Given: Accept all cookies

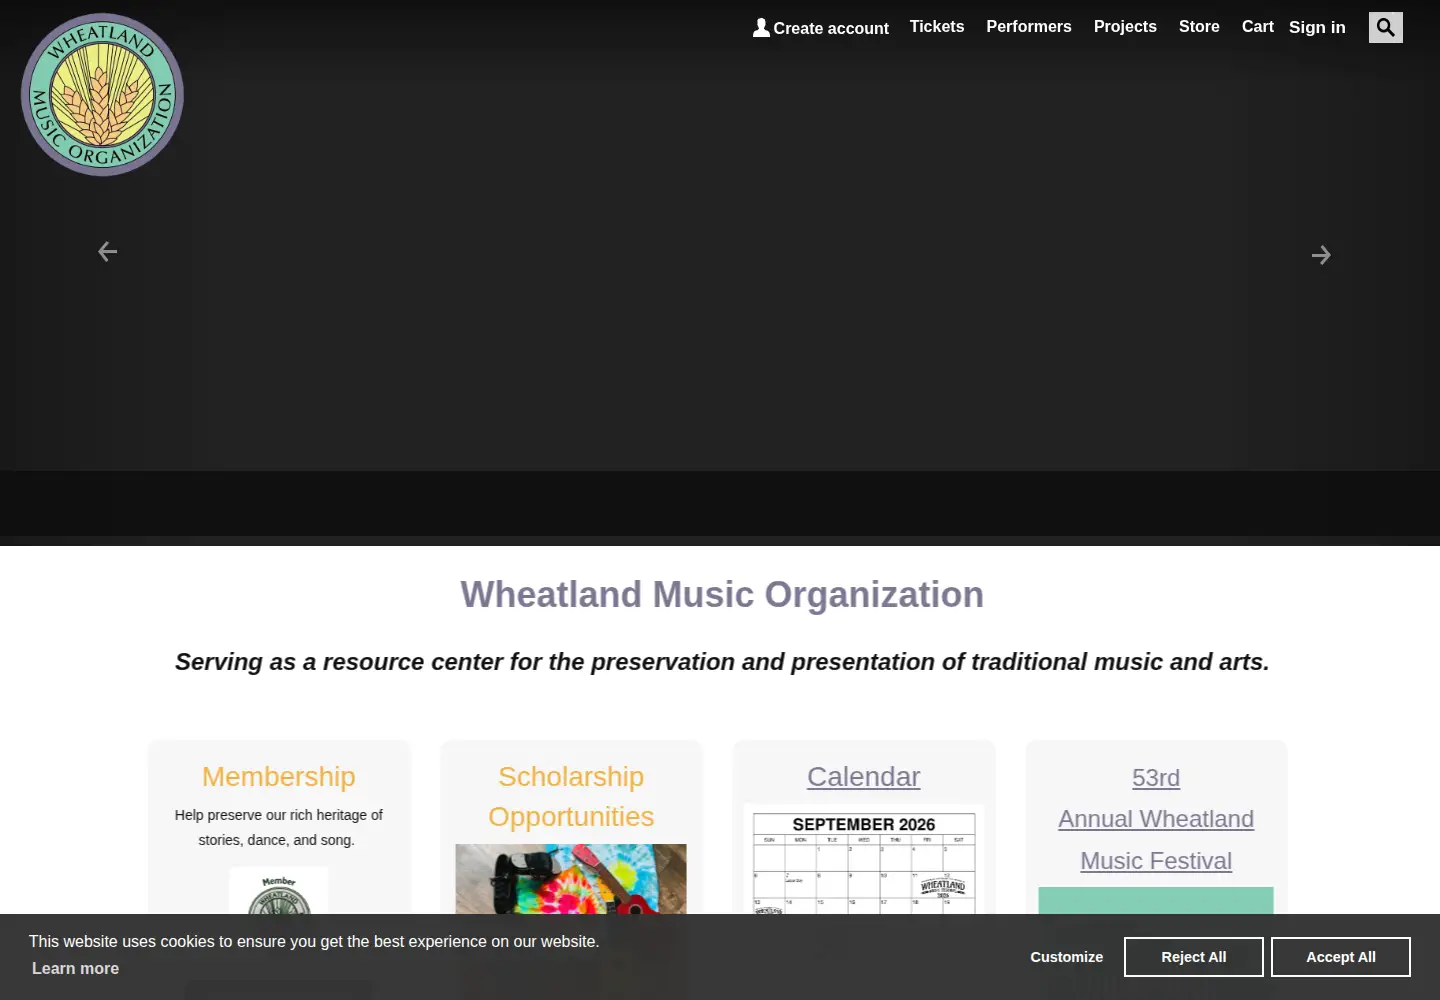Looking at the screenshot, I should [x=1341, y=957].
